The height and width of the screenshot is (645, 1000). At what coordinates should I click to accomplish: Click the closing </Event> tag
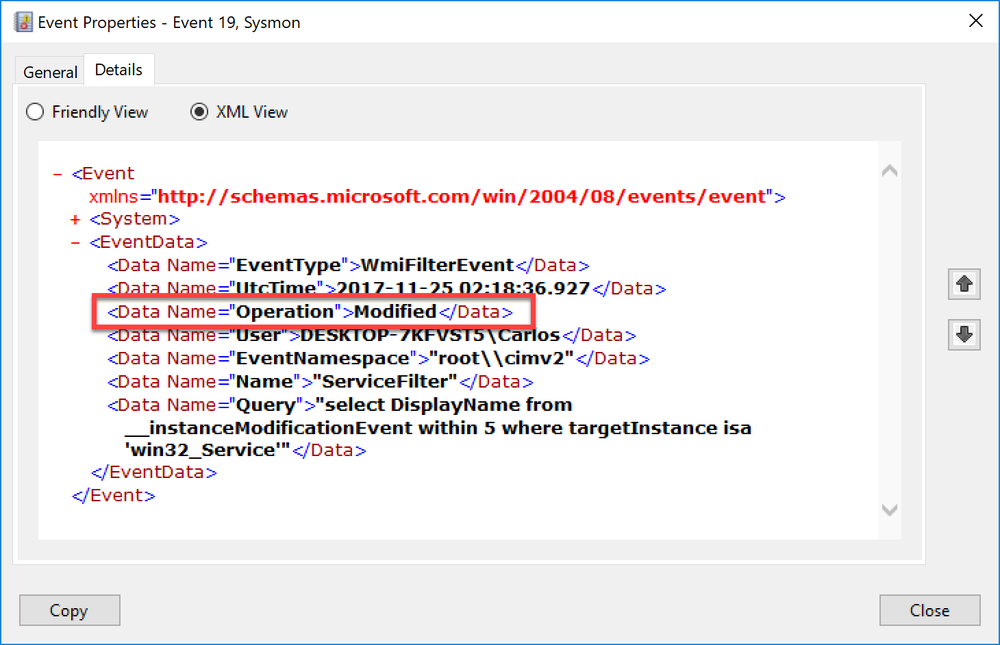click(114, 496)
